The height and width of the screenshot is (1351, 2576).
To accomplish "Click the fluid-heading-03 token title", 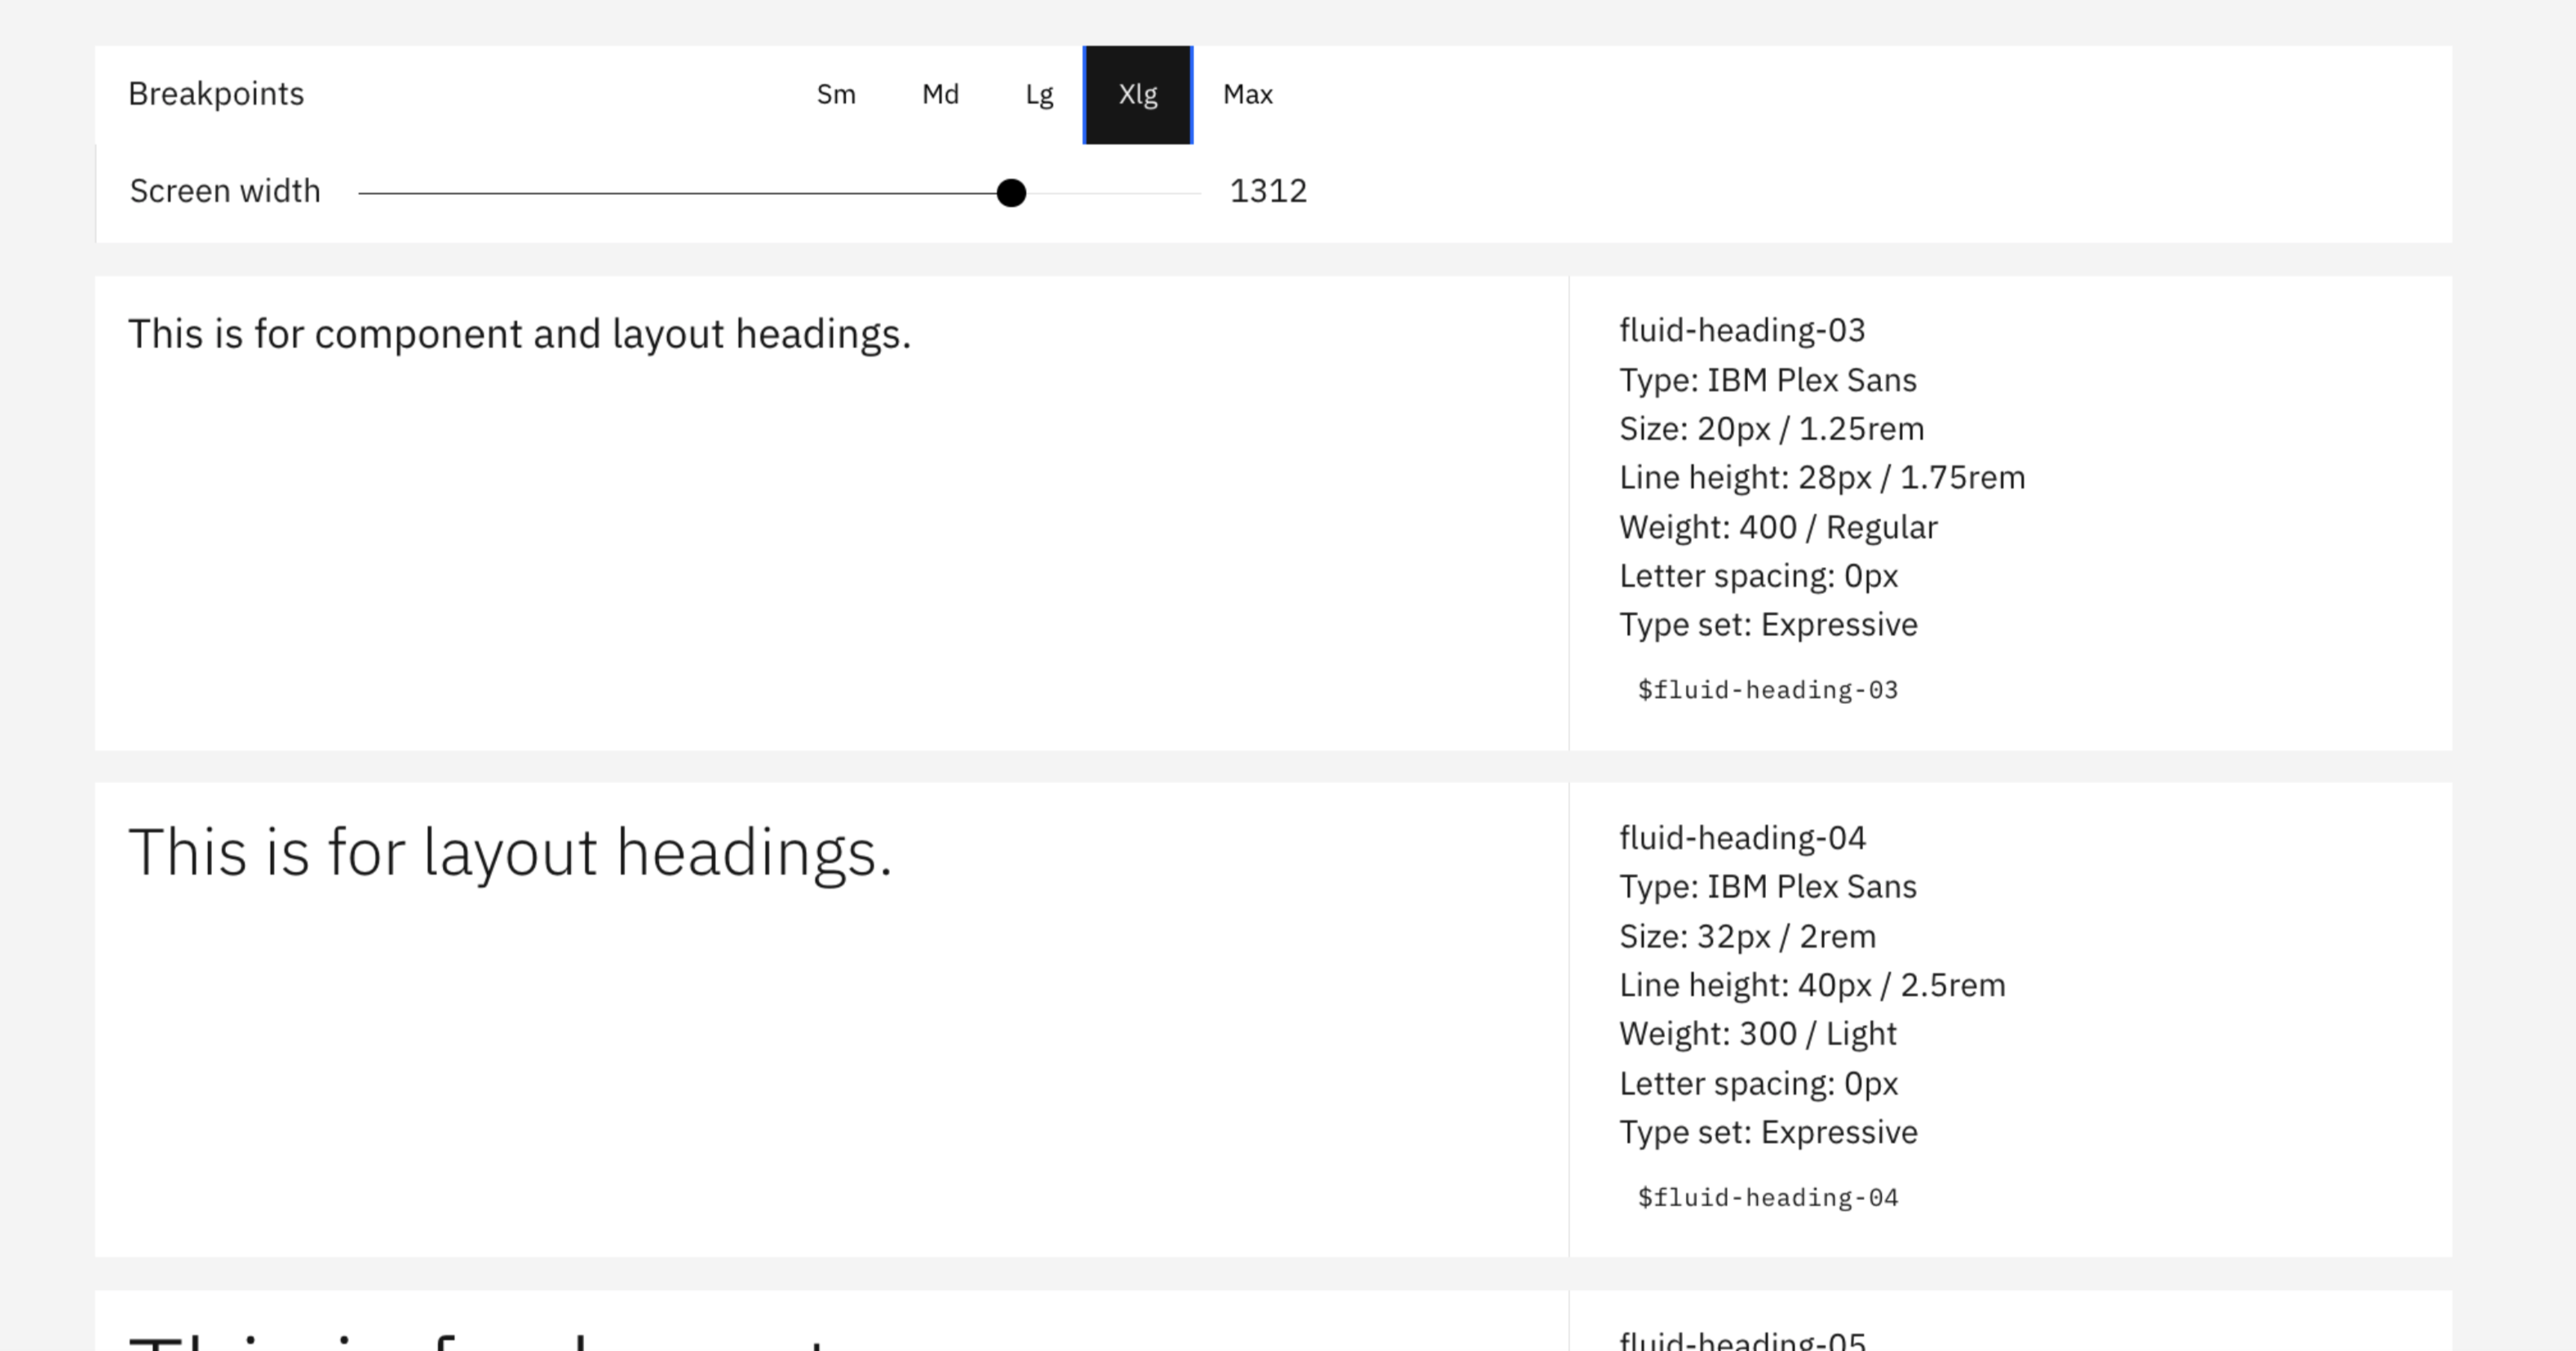I will point(1742,330).
